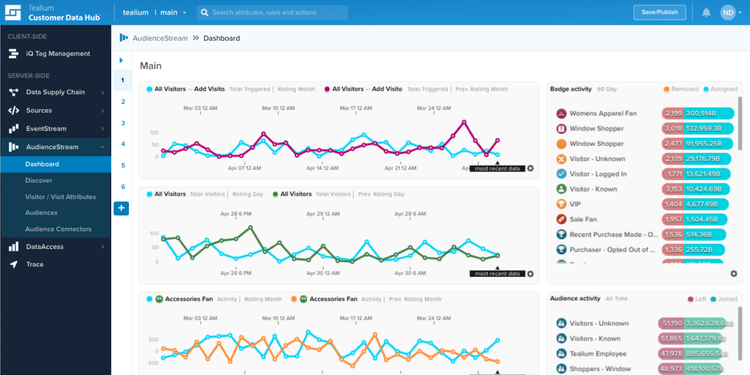Expand the Data Supply Chain chevron

(x=102, y=93)
